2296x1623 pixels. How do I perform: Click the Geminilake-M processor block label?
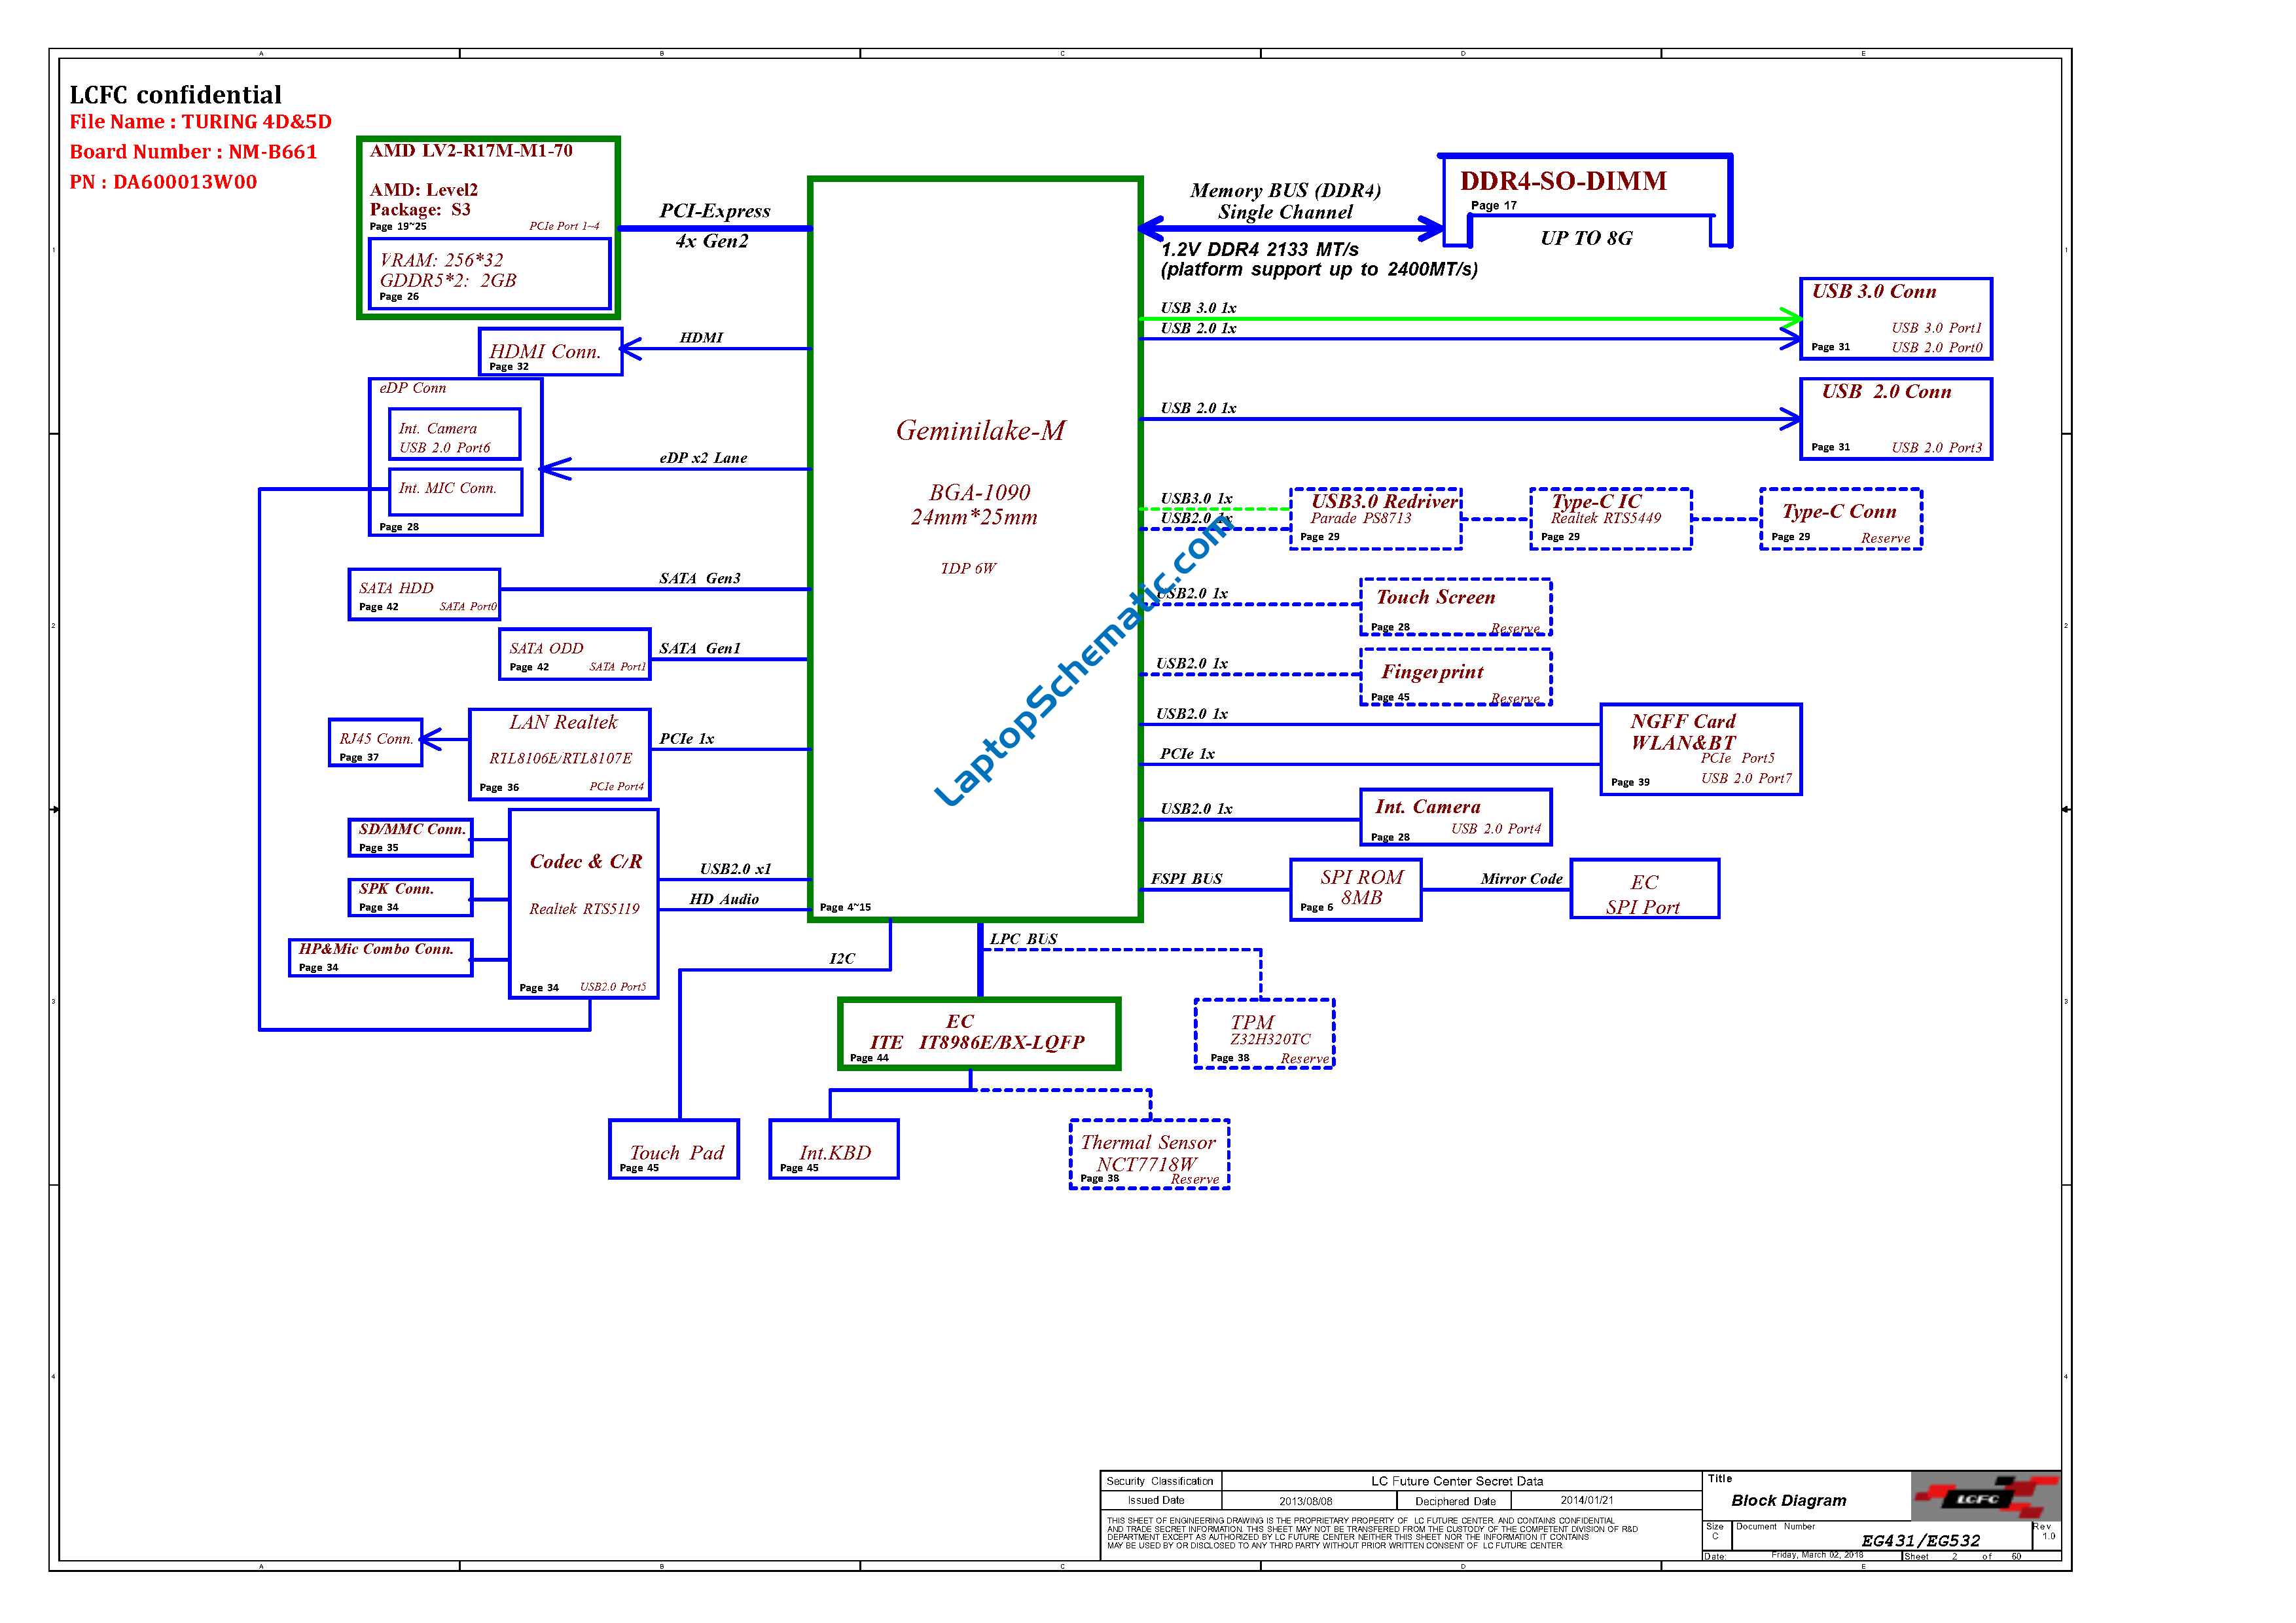(980, 431)
